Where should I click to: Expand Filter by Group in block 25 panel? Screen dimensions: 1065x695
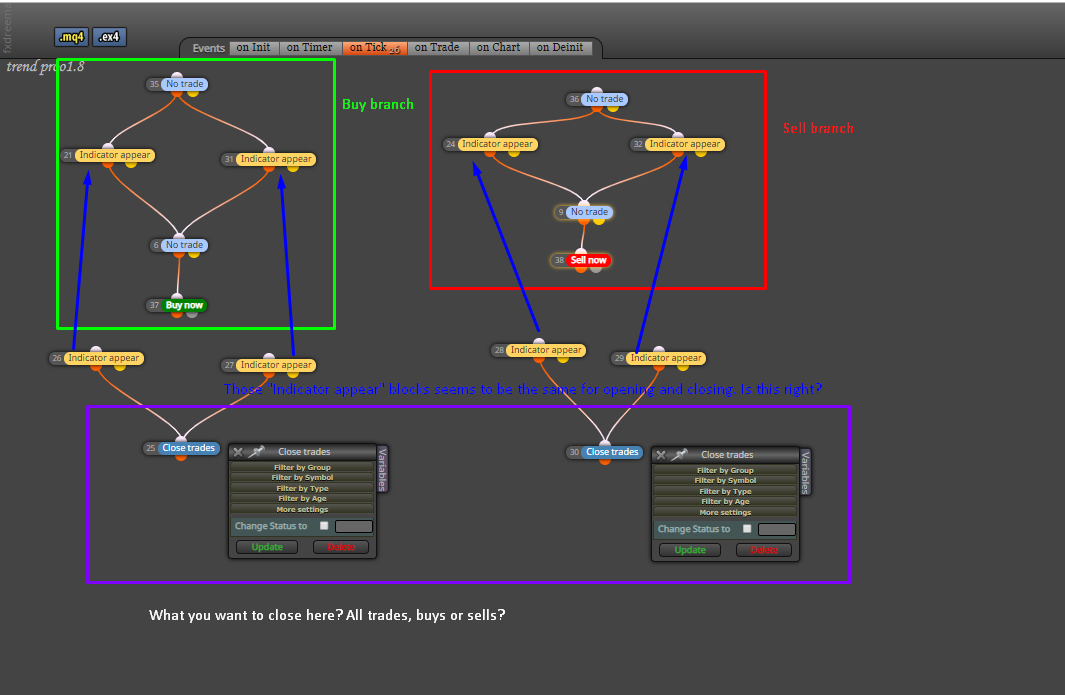click(x=302, y=467)
